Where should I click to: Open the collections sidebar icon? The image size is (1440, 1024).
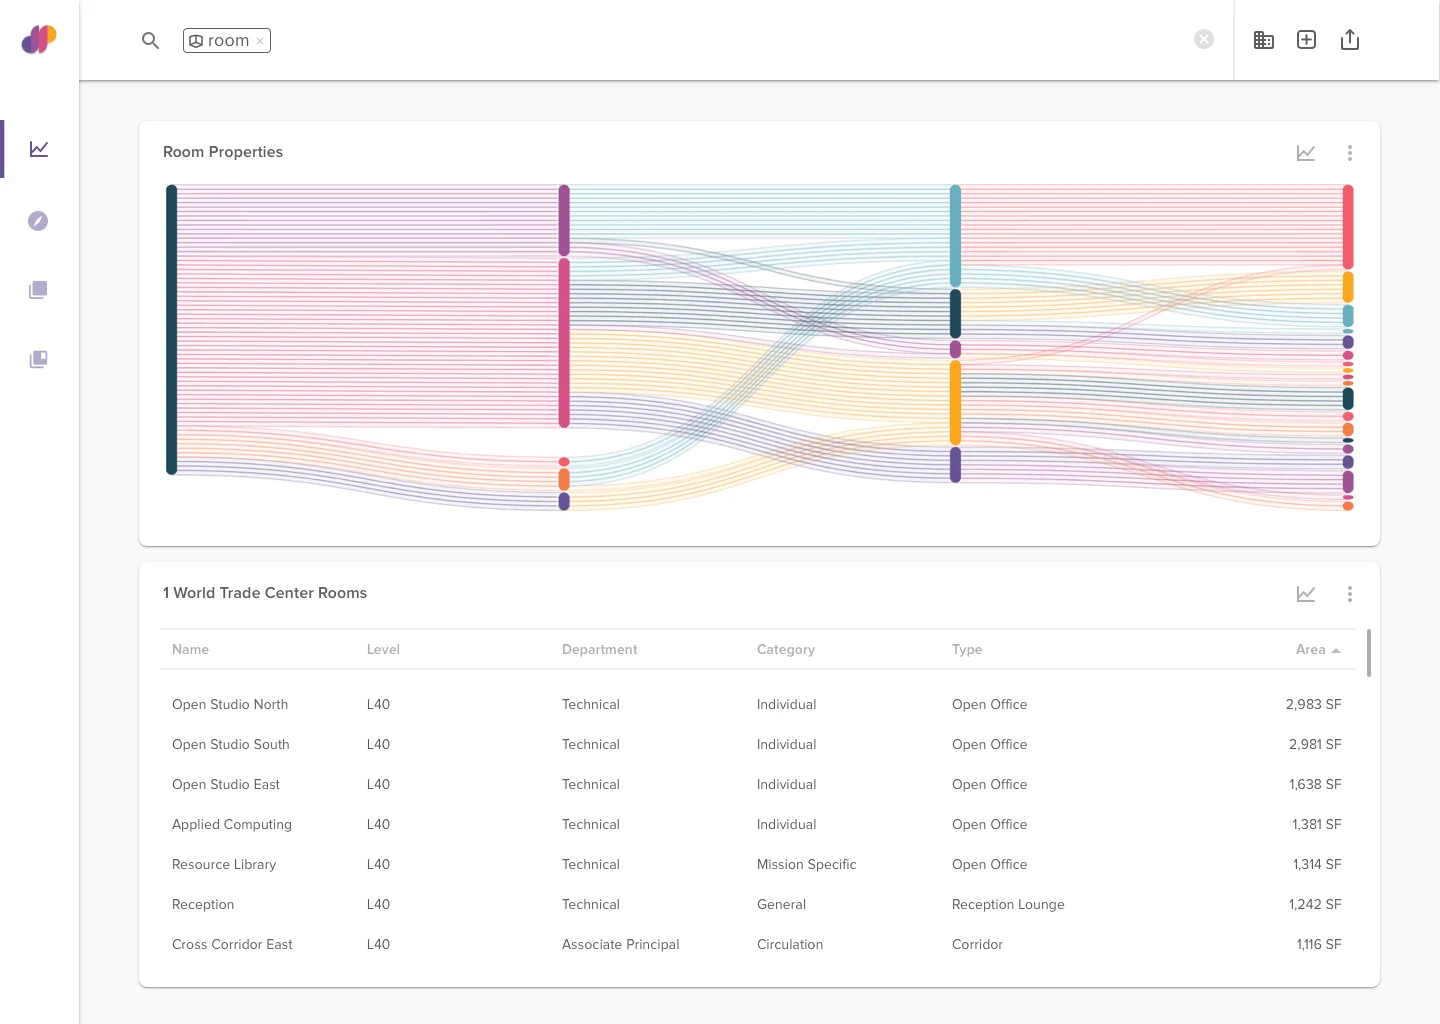tap(38, 290)
